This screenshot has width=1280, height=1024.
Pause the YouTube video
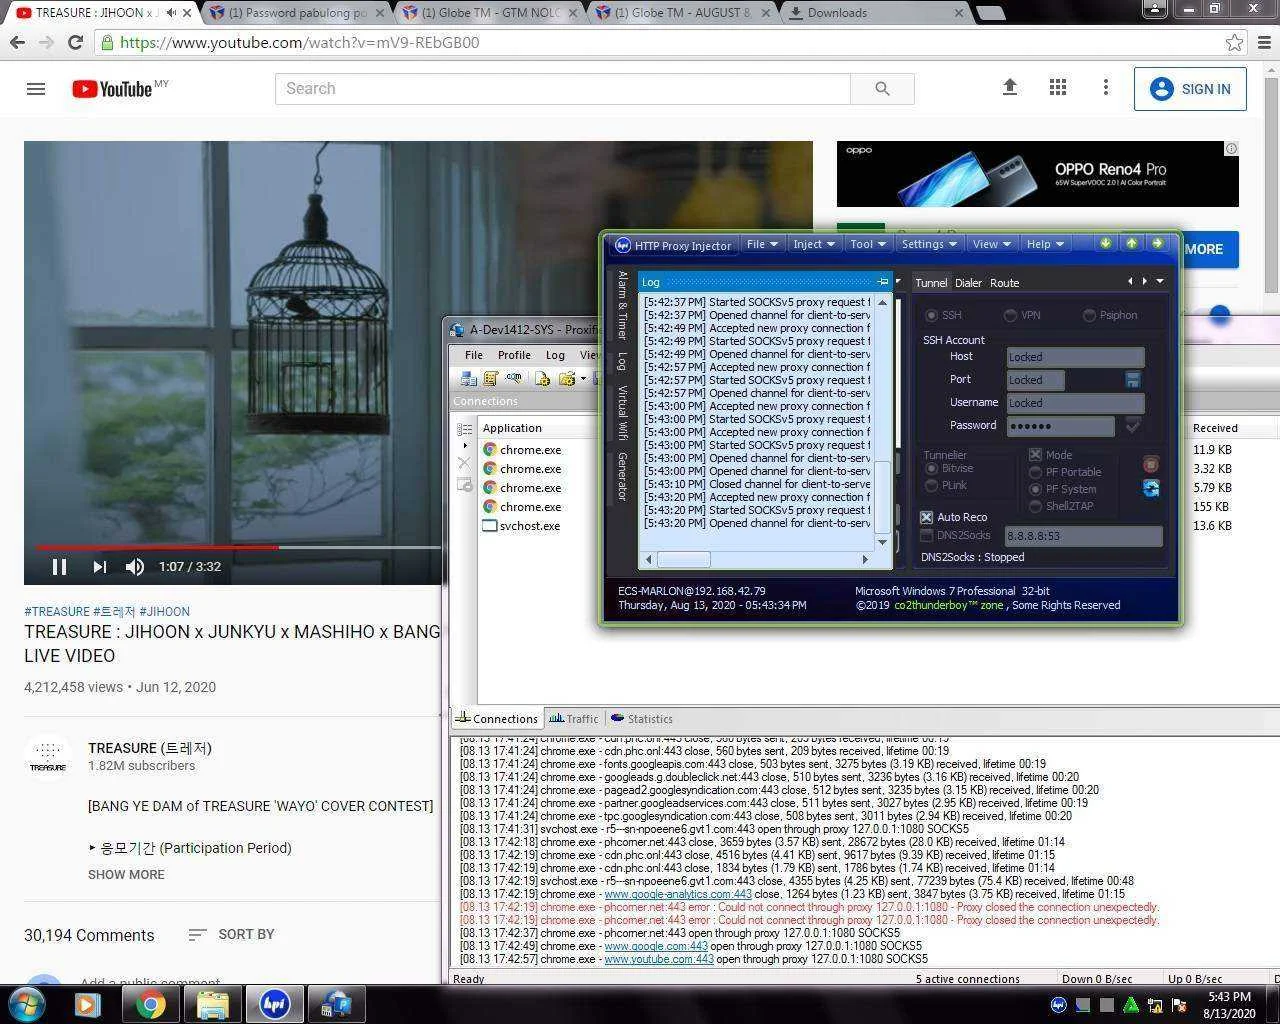tap(59, 567)
